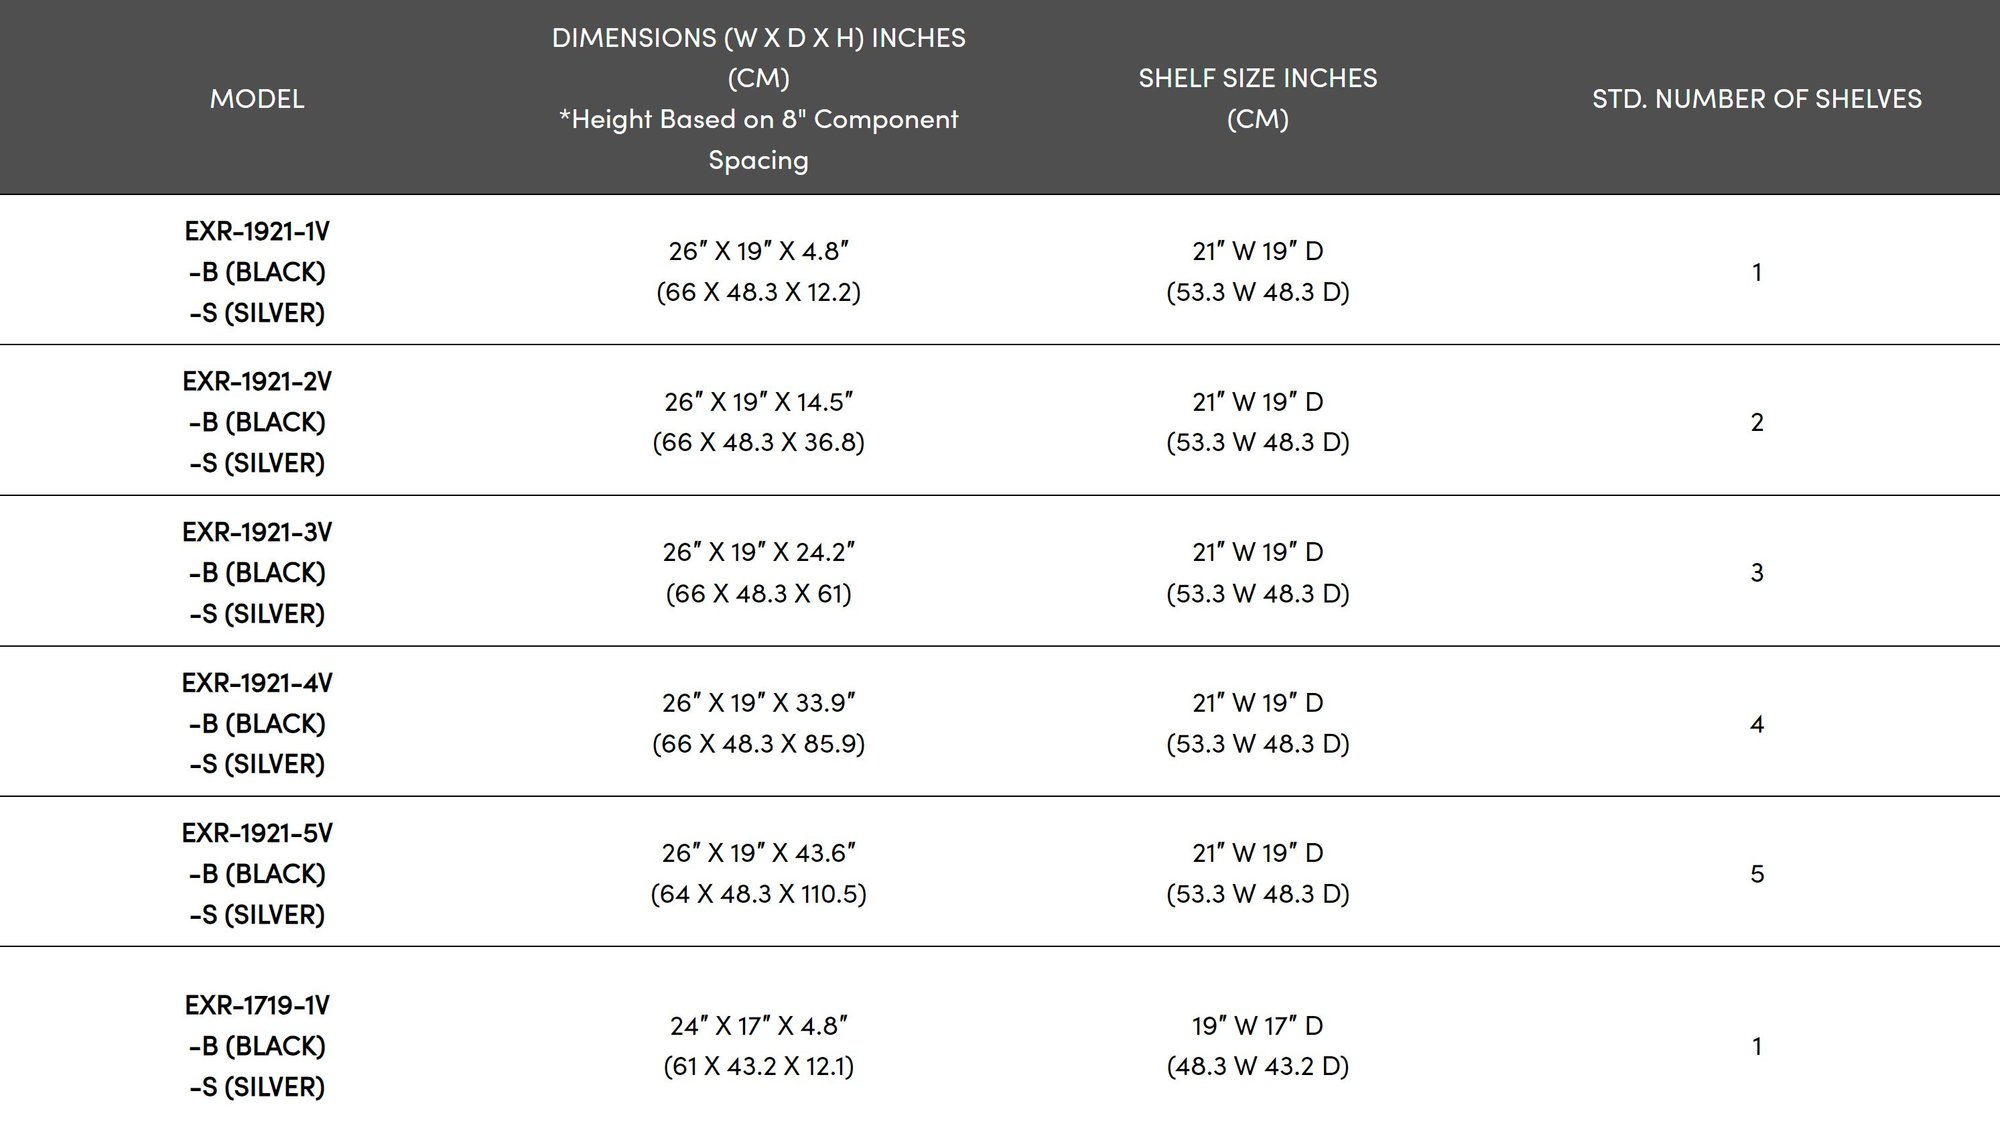Click shelf size cell in the EXR-1921-4V row

[1257, 723]
